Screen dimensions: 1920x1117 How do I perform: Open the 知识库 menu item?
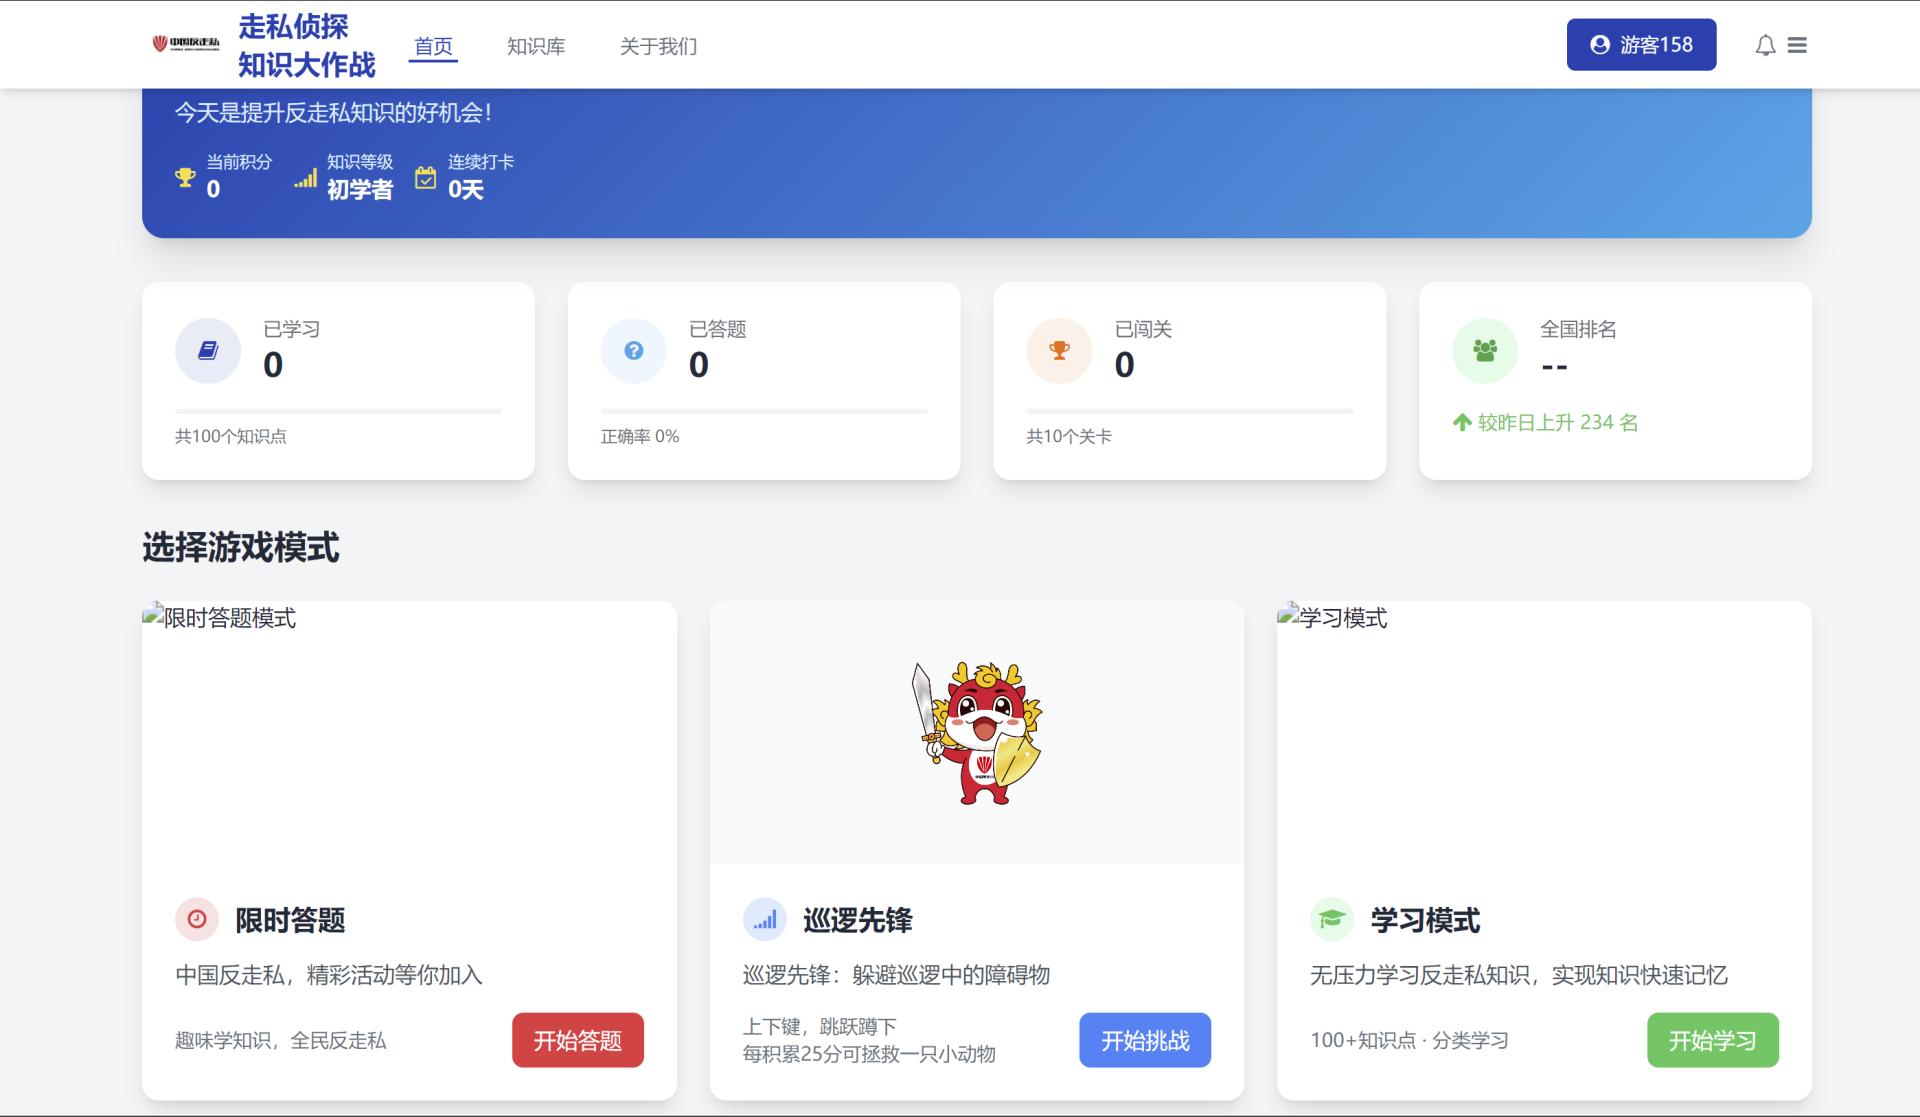tap(536, 46)
